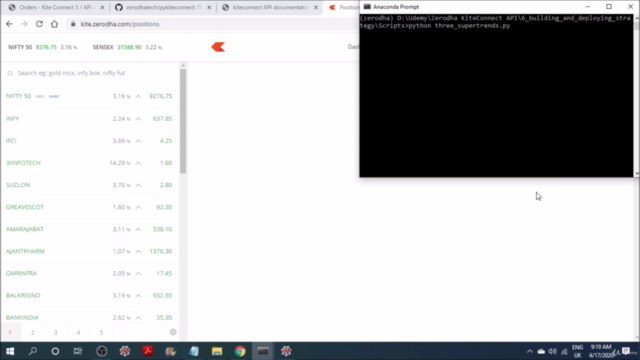Select IFCI row in marketwatch
This screenshot has width=640, height=360.
tap(89, 140)
